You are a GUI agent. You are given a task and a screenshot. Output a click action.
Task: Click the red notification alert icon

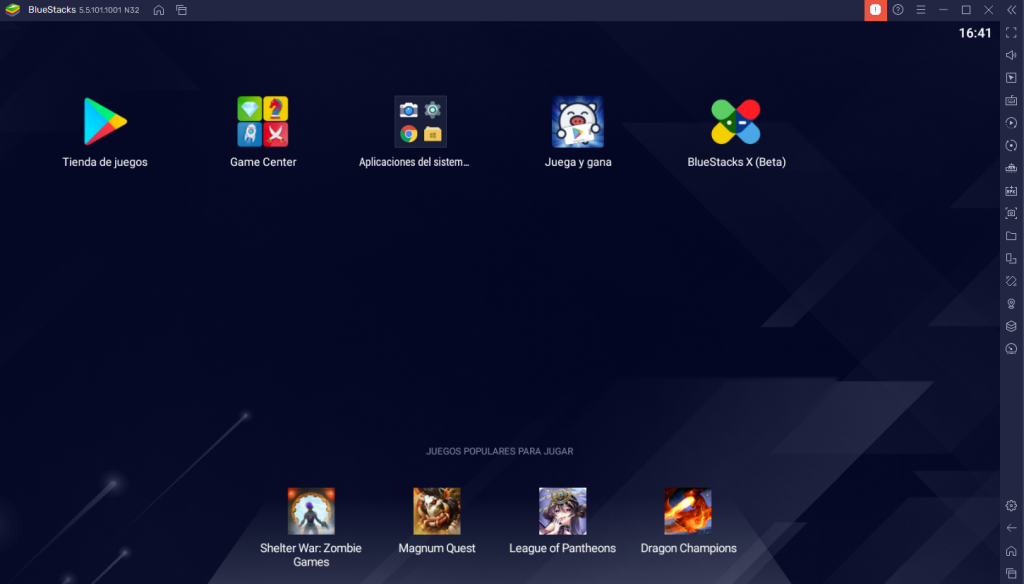point(875,10)
